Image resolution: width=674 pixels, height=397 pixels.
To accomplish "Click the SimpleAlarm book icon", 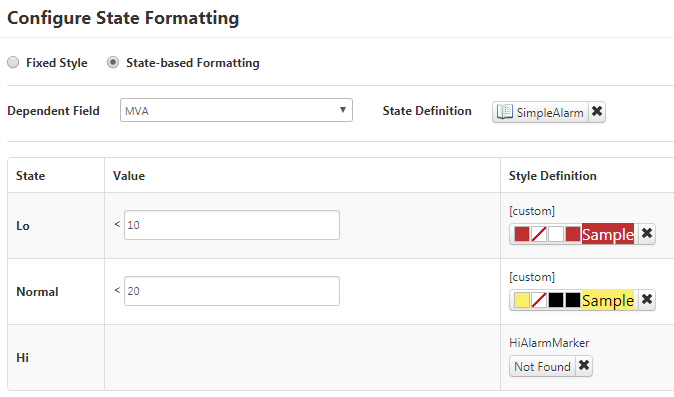I will (x=505, y=112).
